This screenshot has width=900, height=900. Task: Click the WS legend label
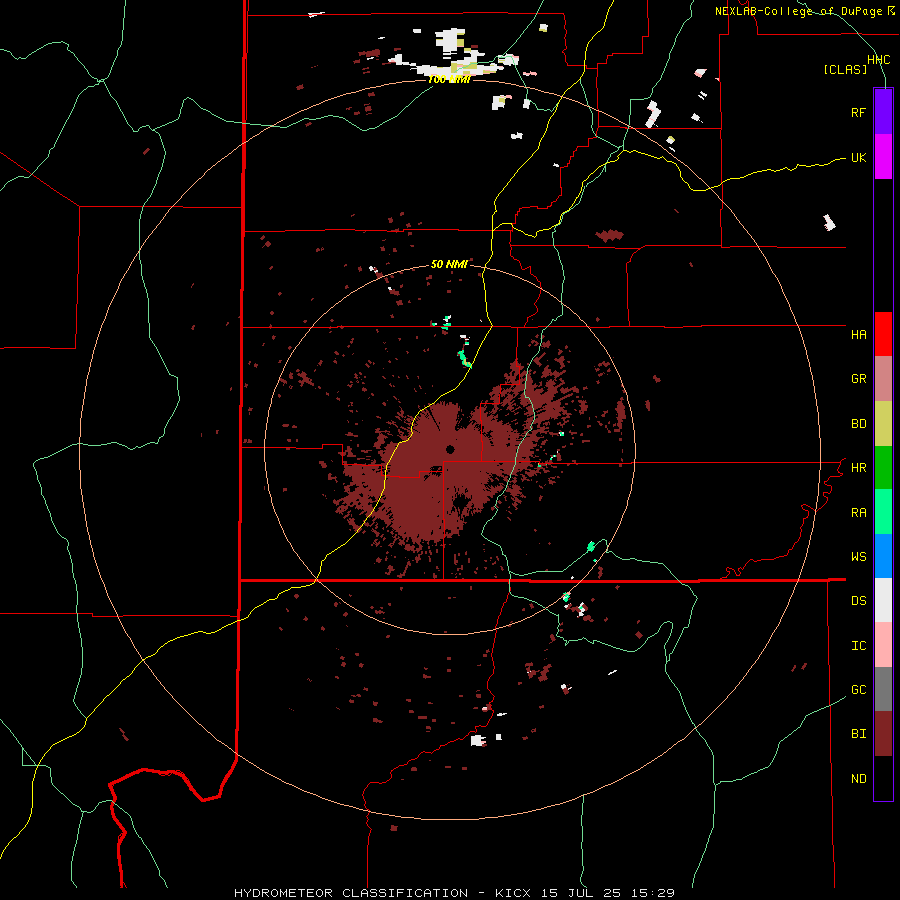pos(858,557)
